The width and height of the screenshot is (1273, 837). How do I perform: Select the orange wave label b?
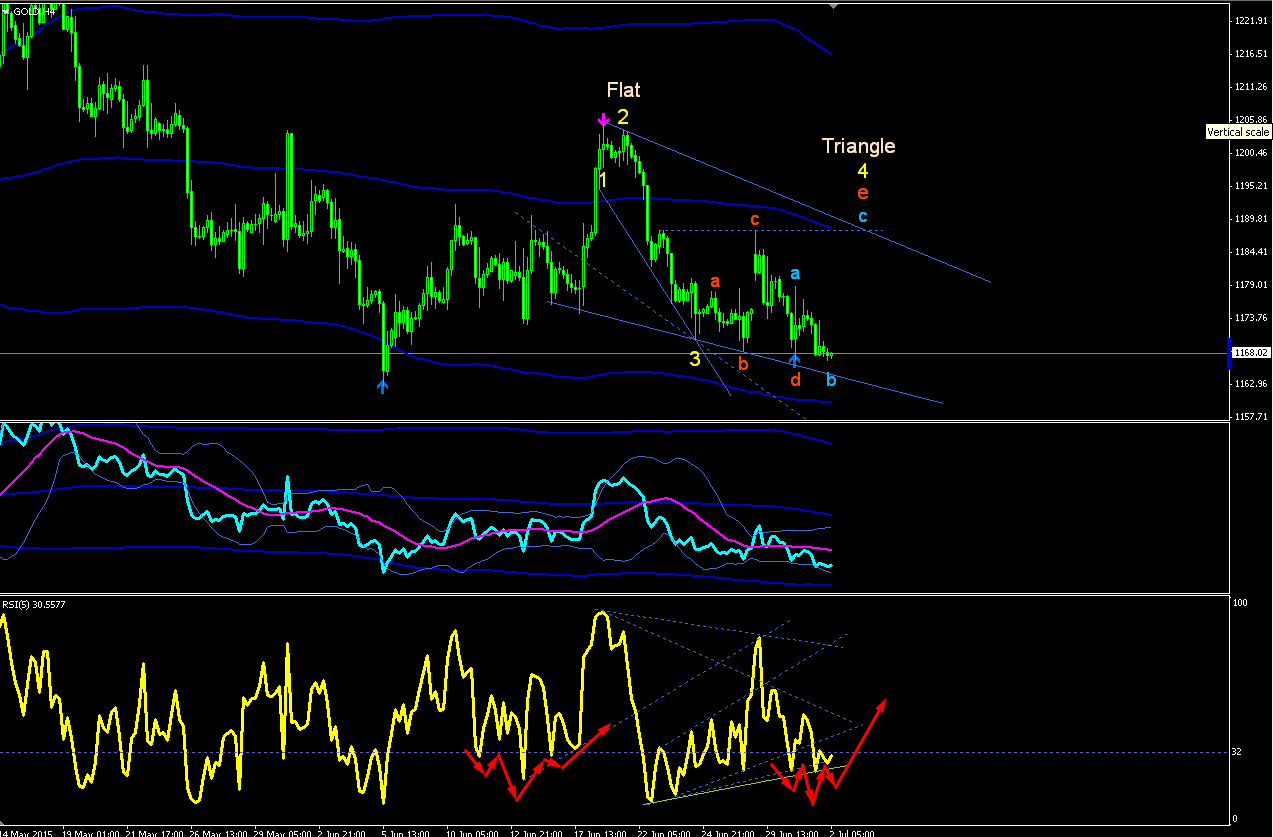743,364
